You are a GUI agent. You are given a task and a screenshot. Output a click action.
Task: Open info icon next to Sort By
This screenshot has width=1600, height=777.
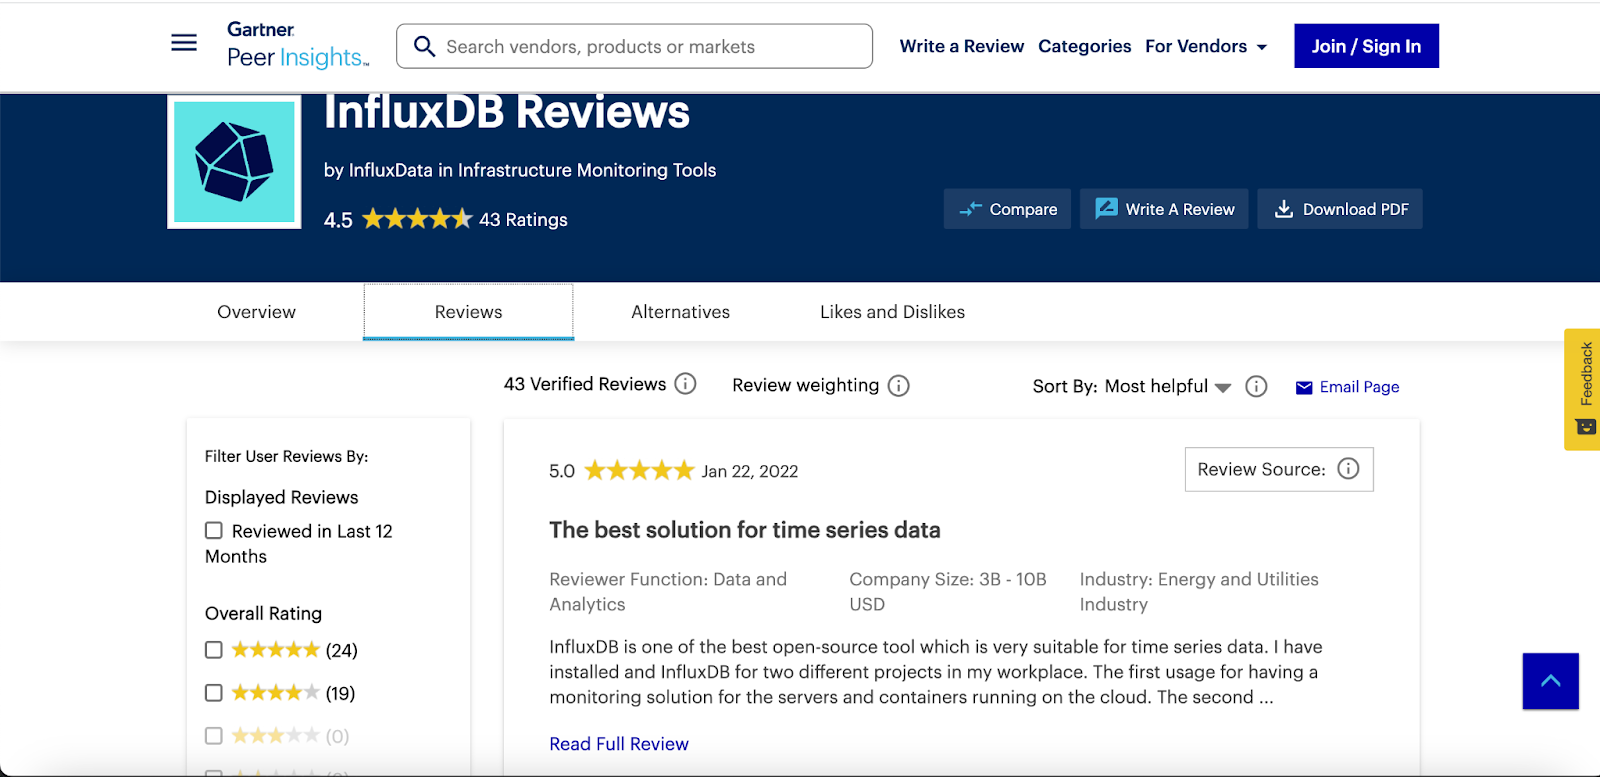(1257, 387)
